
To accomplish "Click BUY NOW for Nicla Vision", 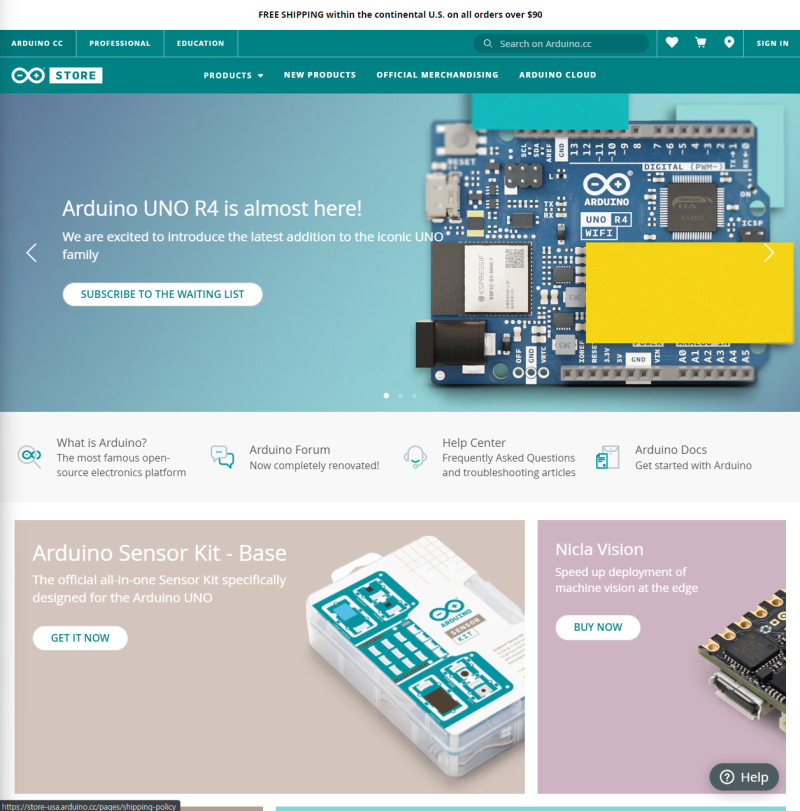I will pos(598,627).
